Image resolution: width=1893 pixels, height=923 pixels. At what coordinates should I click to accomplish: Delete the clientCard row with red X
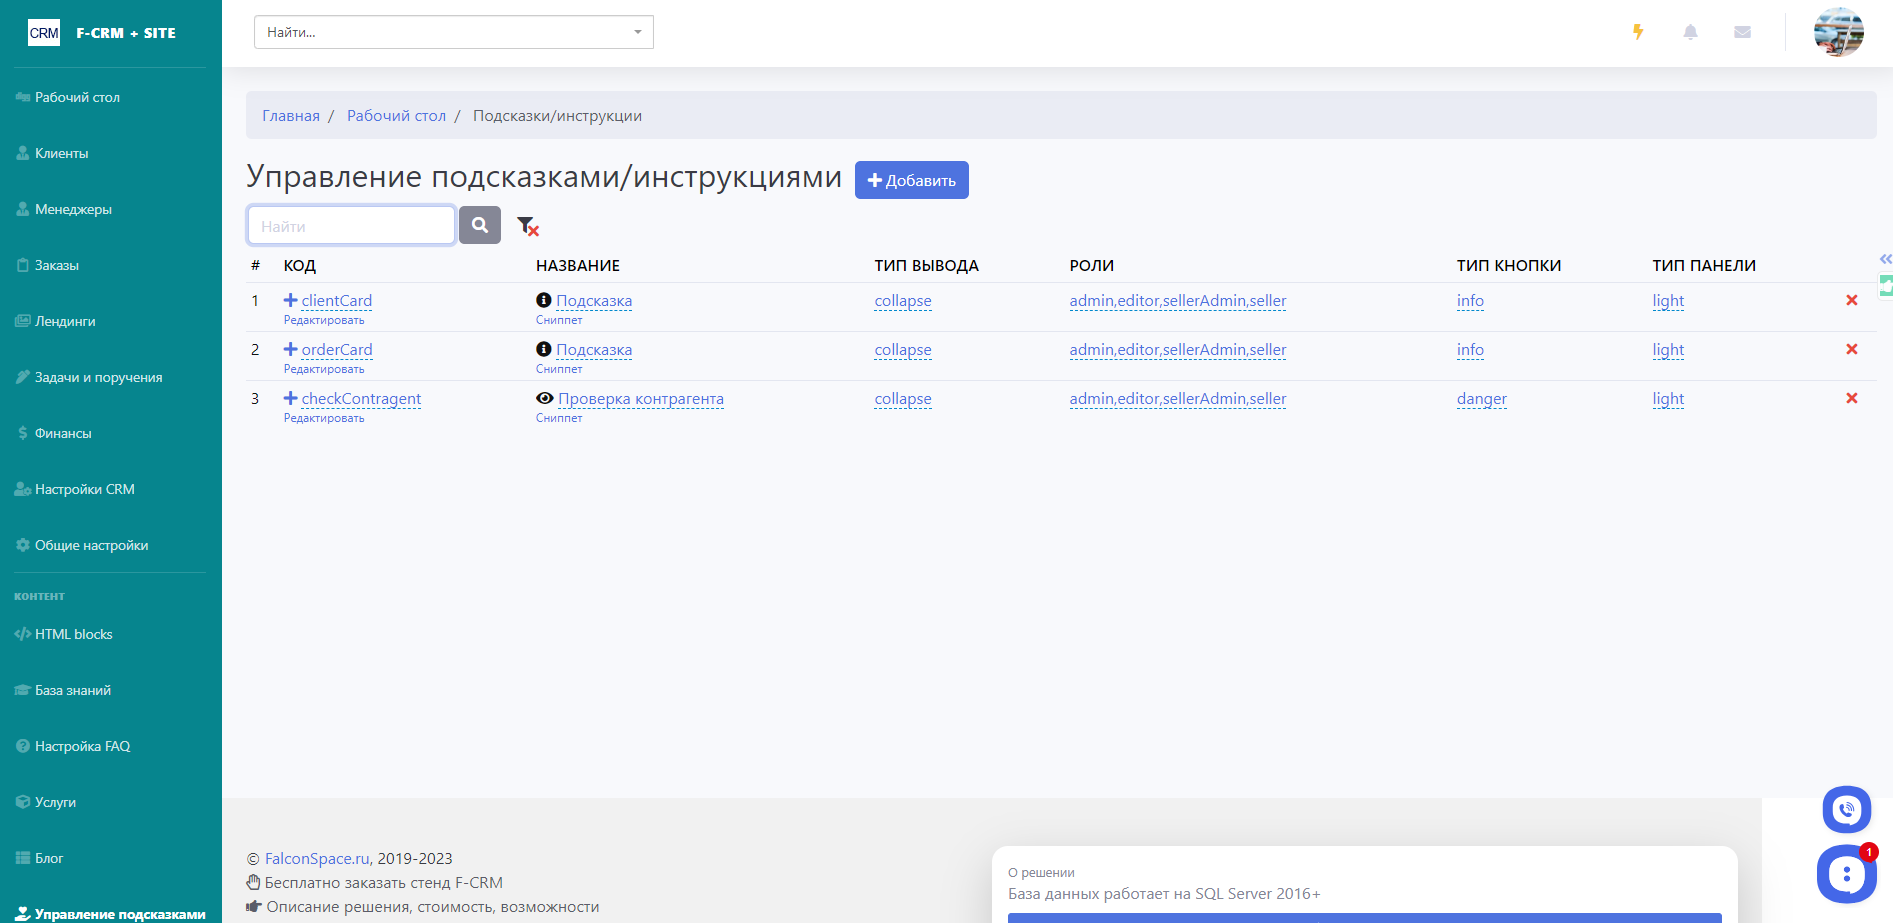click(x=1851, y=300)
